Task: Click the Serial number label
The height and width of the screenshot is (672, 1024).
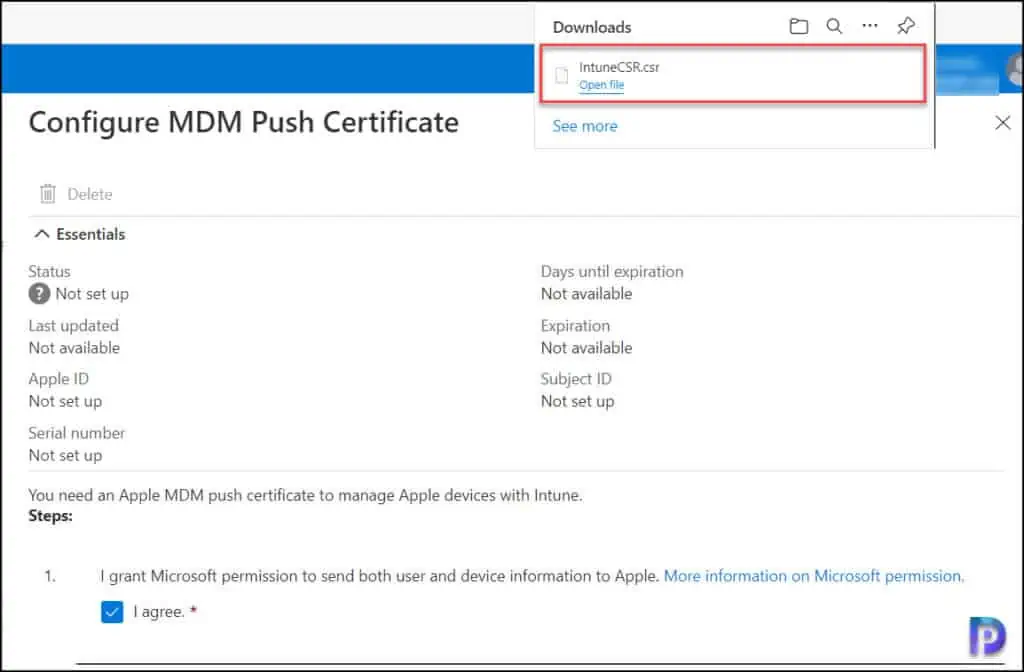Action: pos(76,433)
